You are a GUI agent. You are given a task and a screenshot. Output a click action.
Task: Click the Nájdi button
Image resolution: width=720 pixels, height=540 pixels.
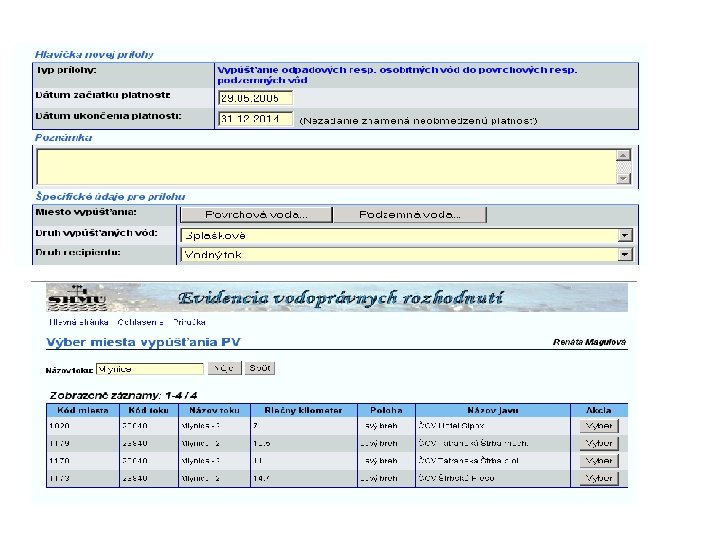pos(225,368)
